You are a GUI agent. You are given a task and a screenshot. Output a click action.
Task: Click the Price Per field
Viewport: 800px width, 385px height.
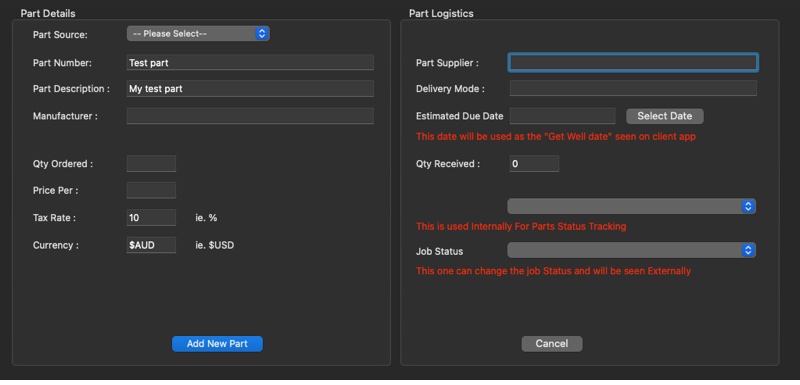pos(152,190)
